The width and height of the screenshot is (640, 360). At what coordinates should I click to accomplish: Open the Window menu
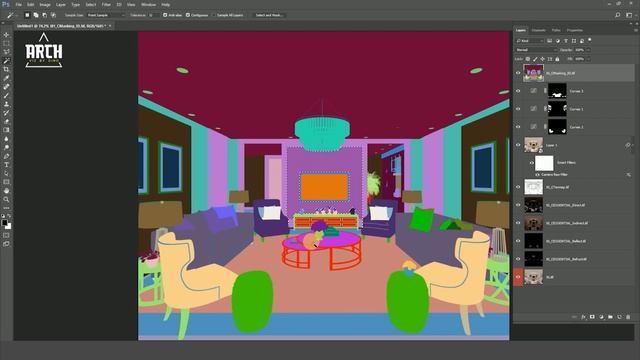[x=148, y=4]
